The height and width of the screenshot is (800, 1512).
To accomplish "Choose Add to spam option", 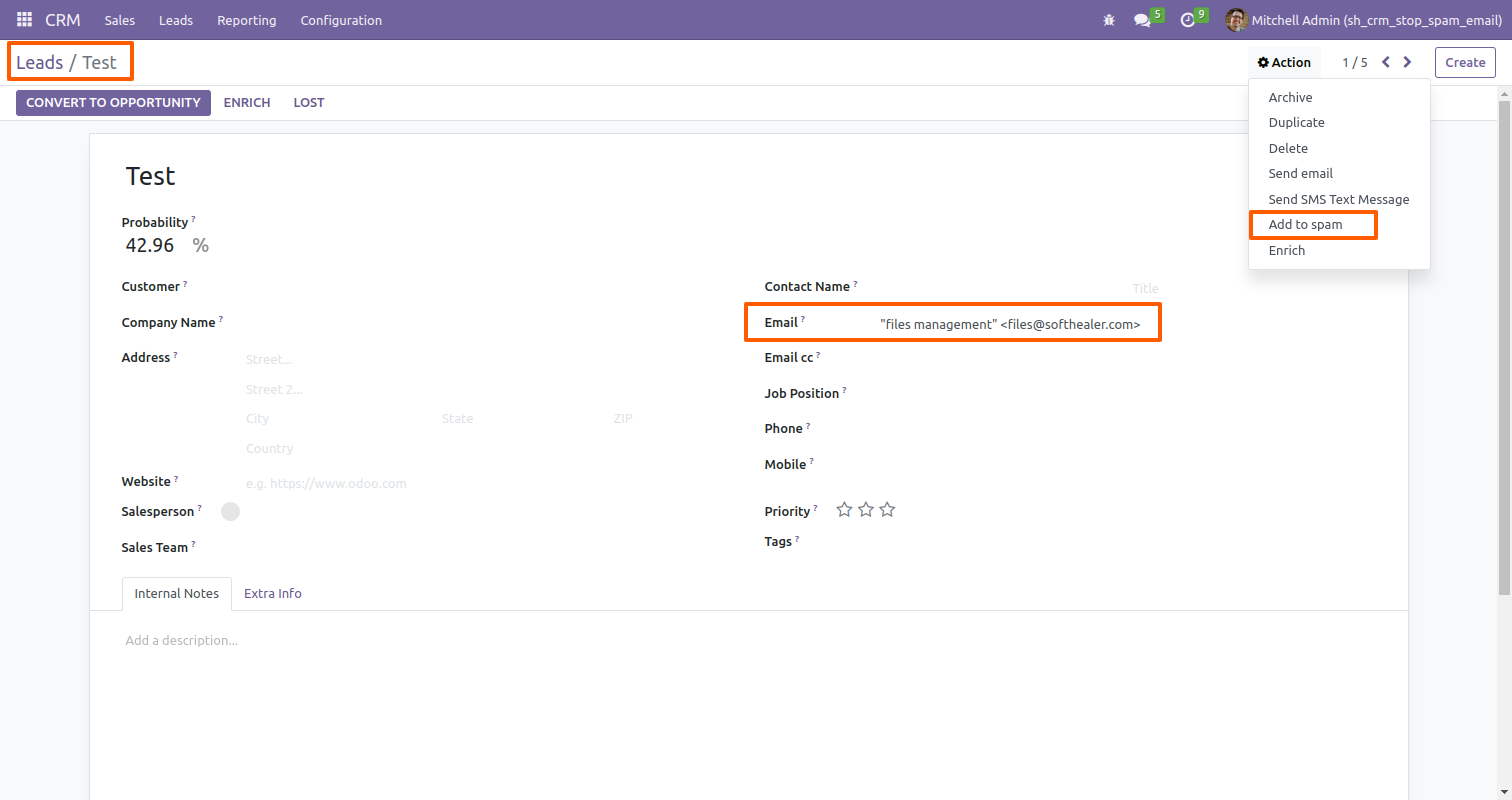I will pos(1305,224).
